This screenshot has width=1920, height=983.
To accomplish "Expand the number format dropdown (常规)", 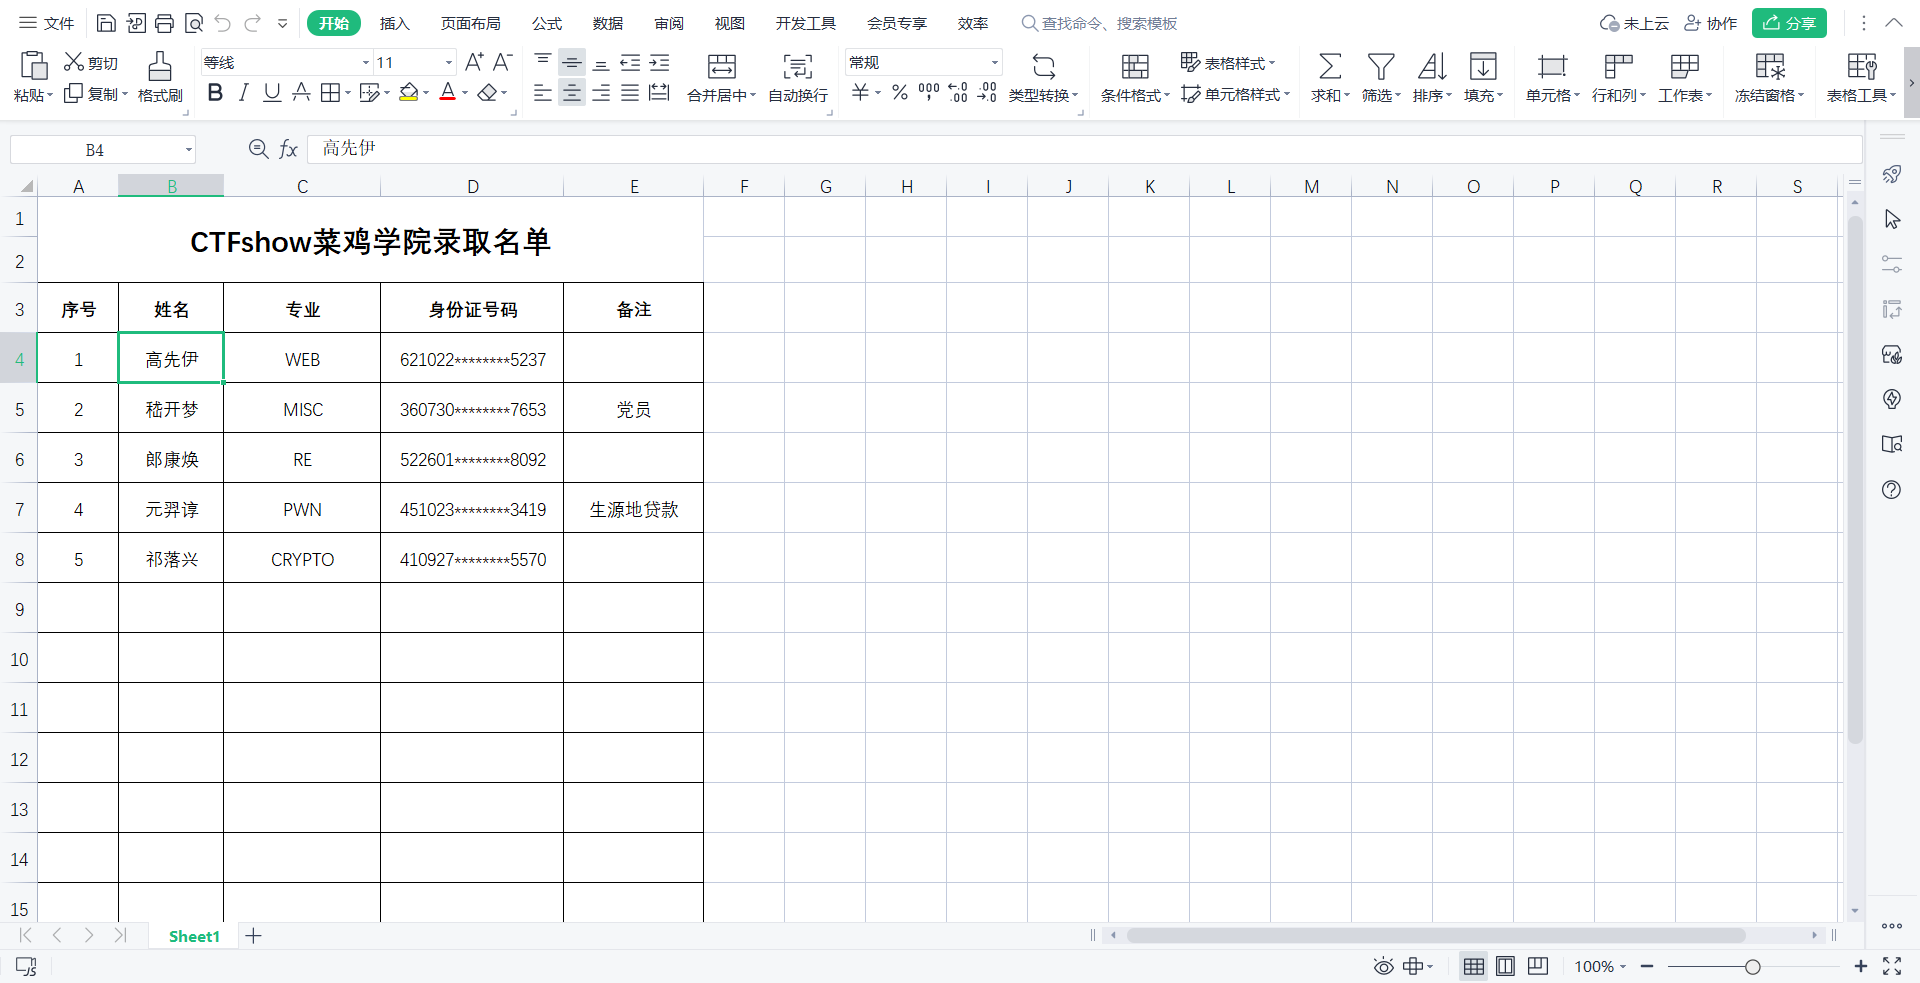I will click(x=994, y=63).
